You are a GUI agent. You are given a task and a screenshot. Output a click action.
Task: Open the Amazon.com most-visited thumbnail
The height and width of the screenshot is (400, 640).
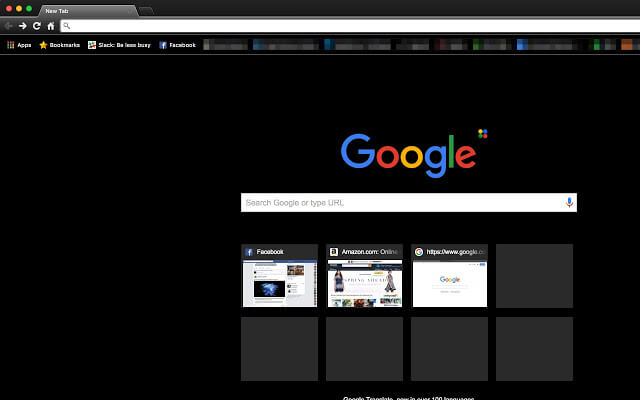click(364, 276)
